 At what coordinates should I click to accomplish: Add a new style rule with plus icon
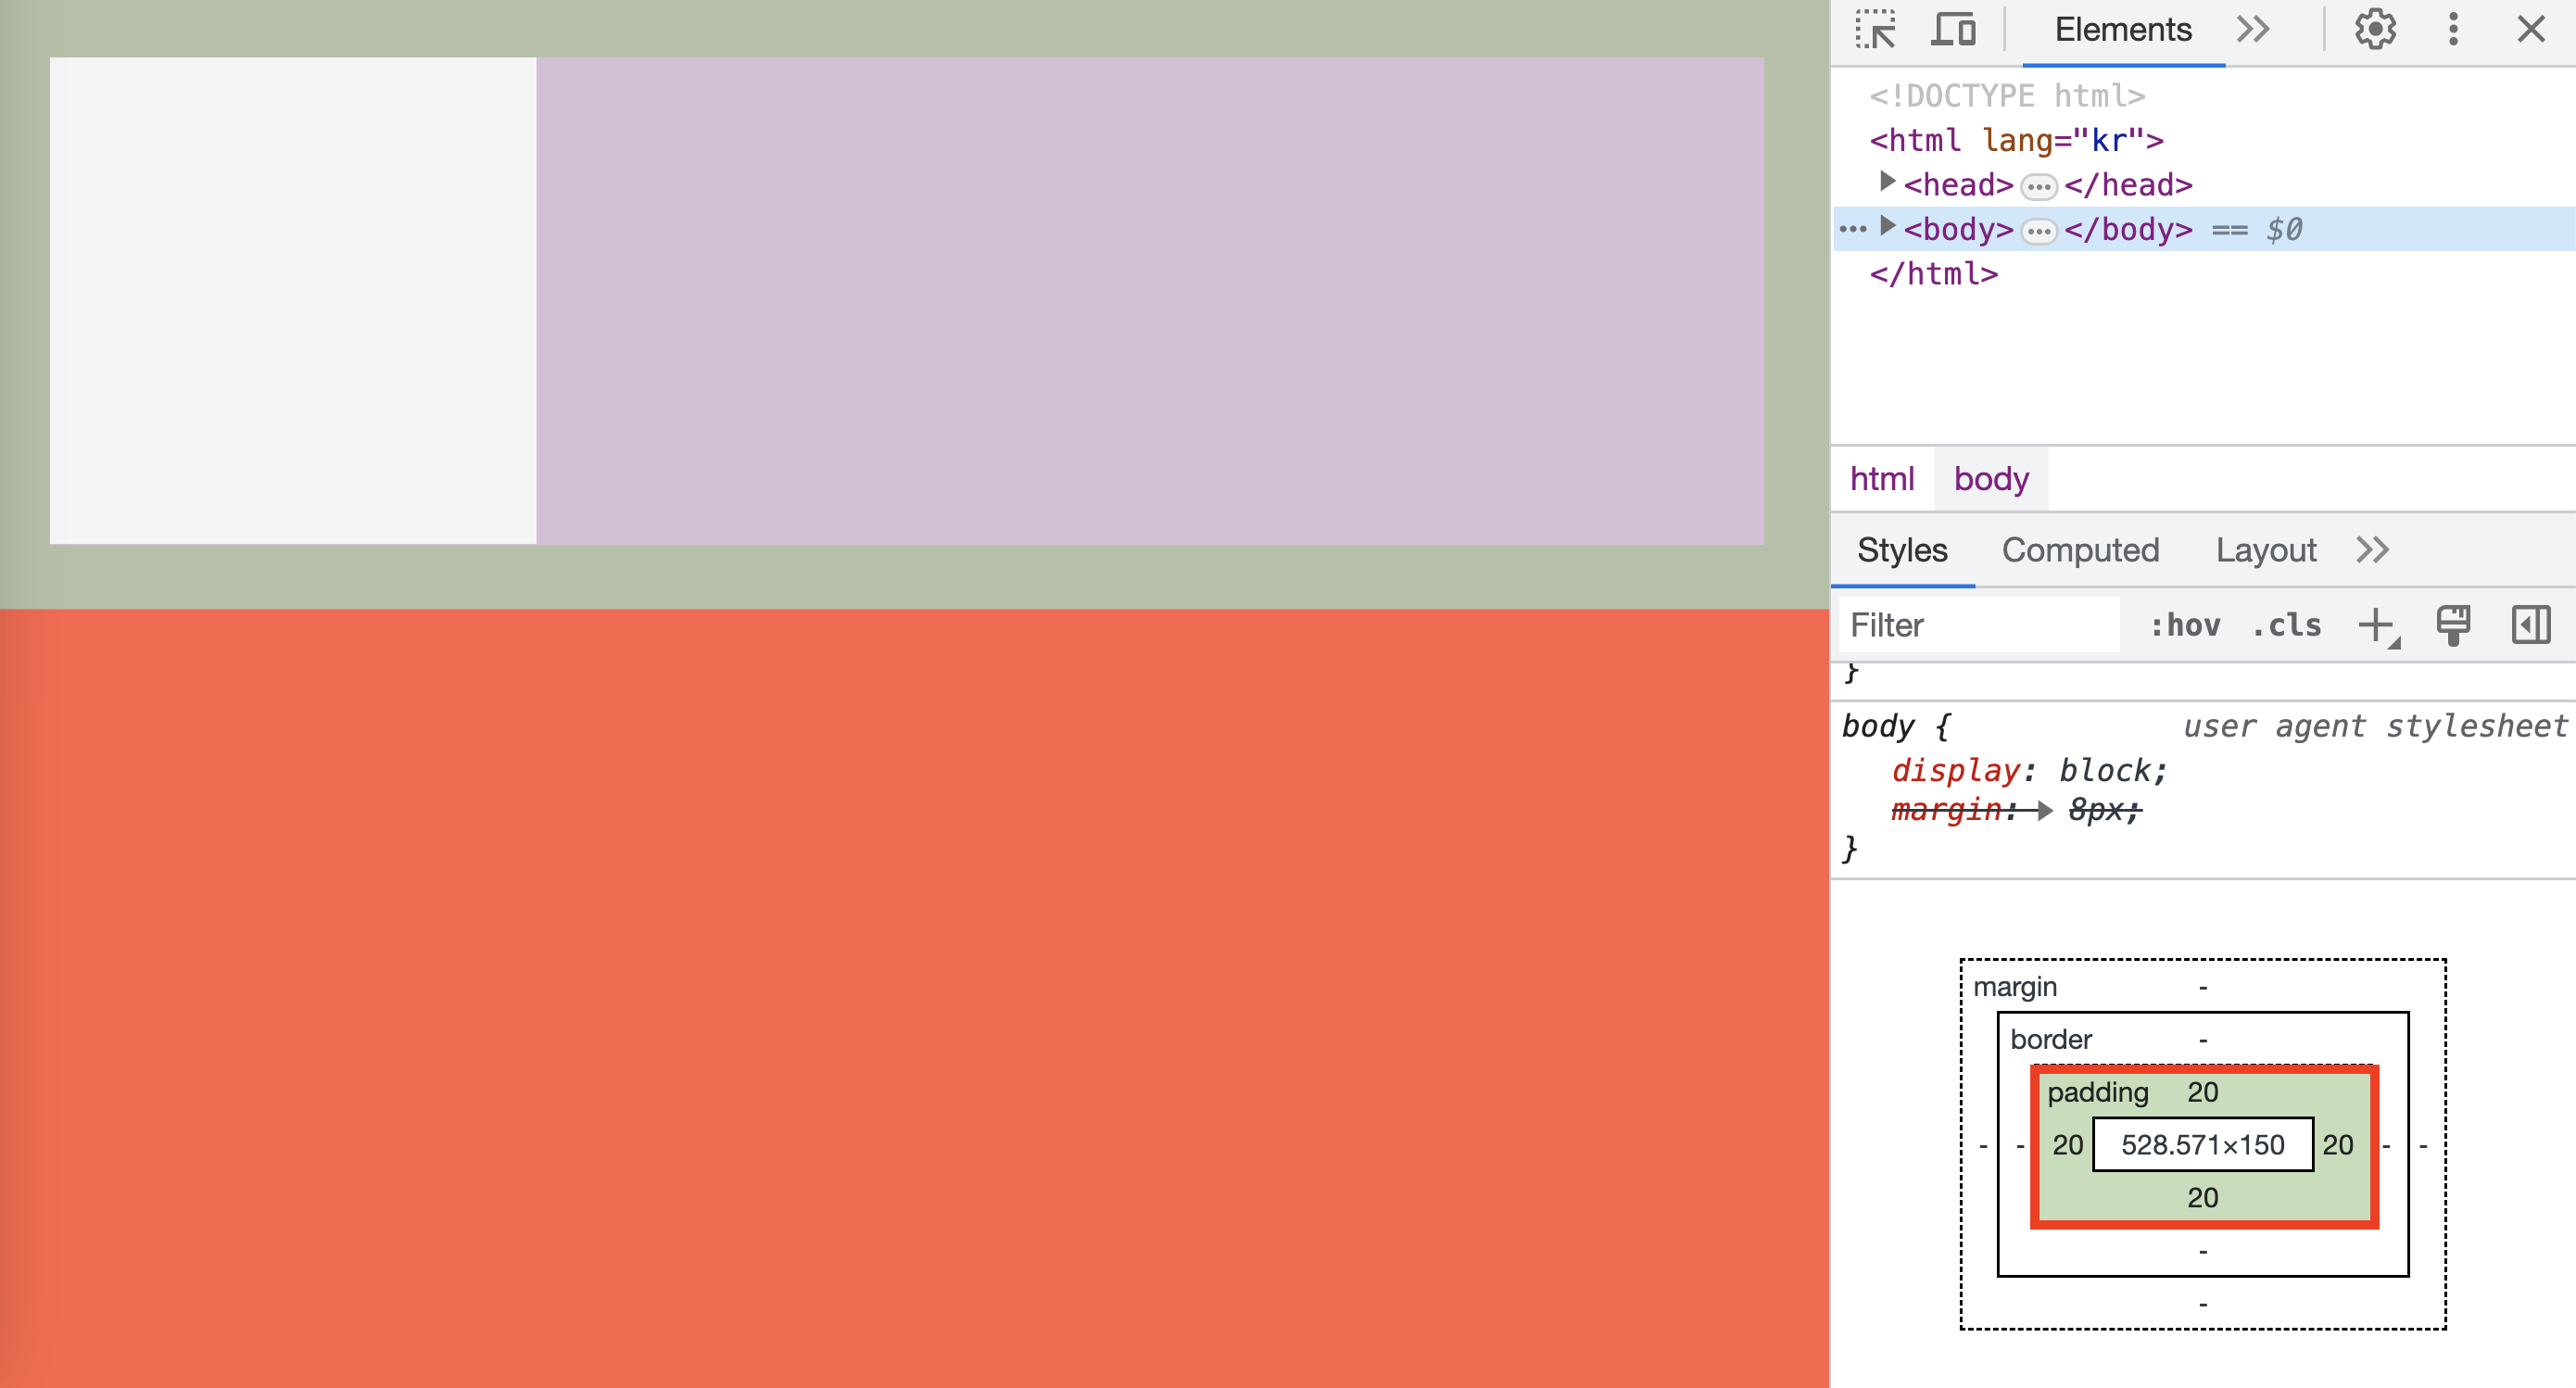(x=2376, y=625)
